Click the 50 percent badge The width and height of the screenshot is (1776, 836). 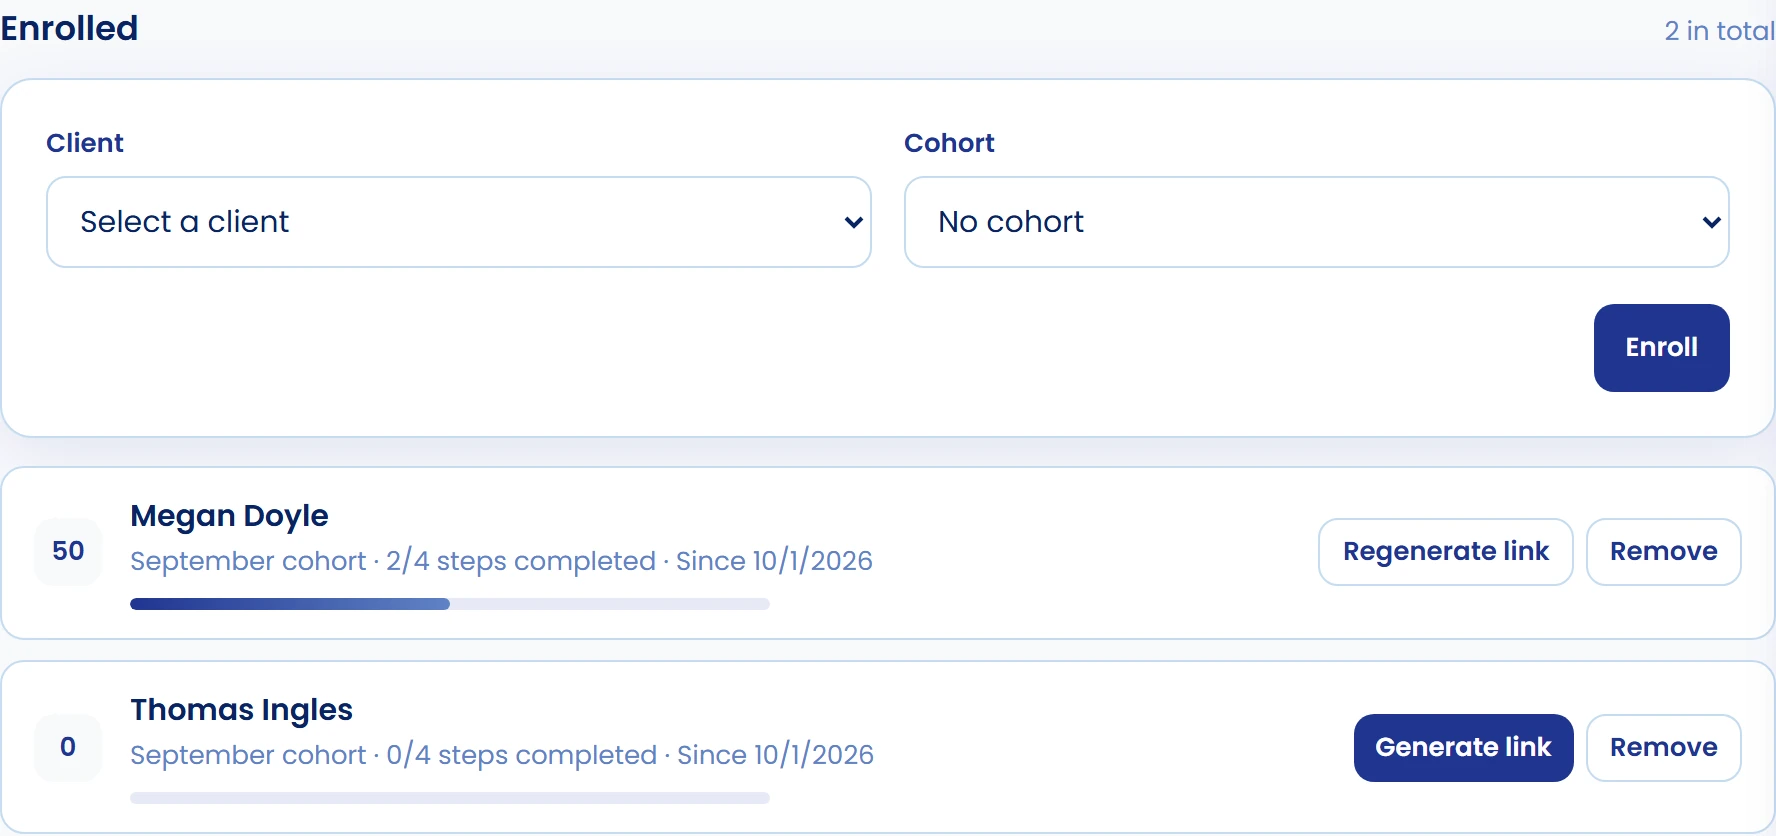pos(68,551)
